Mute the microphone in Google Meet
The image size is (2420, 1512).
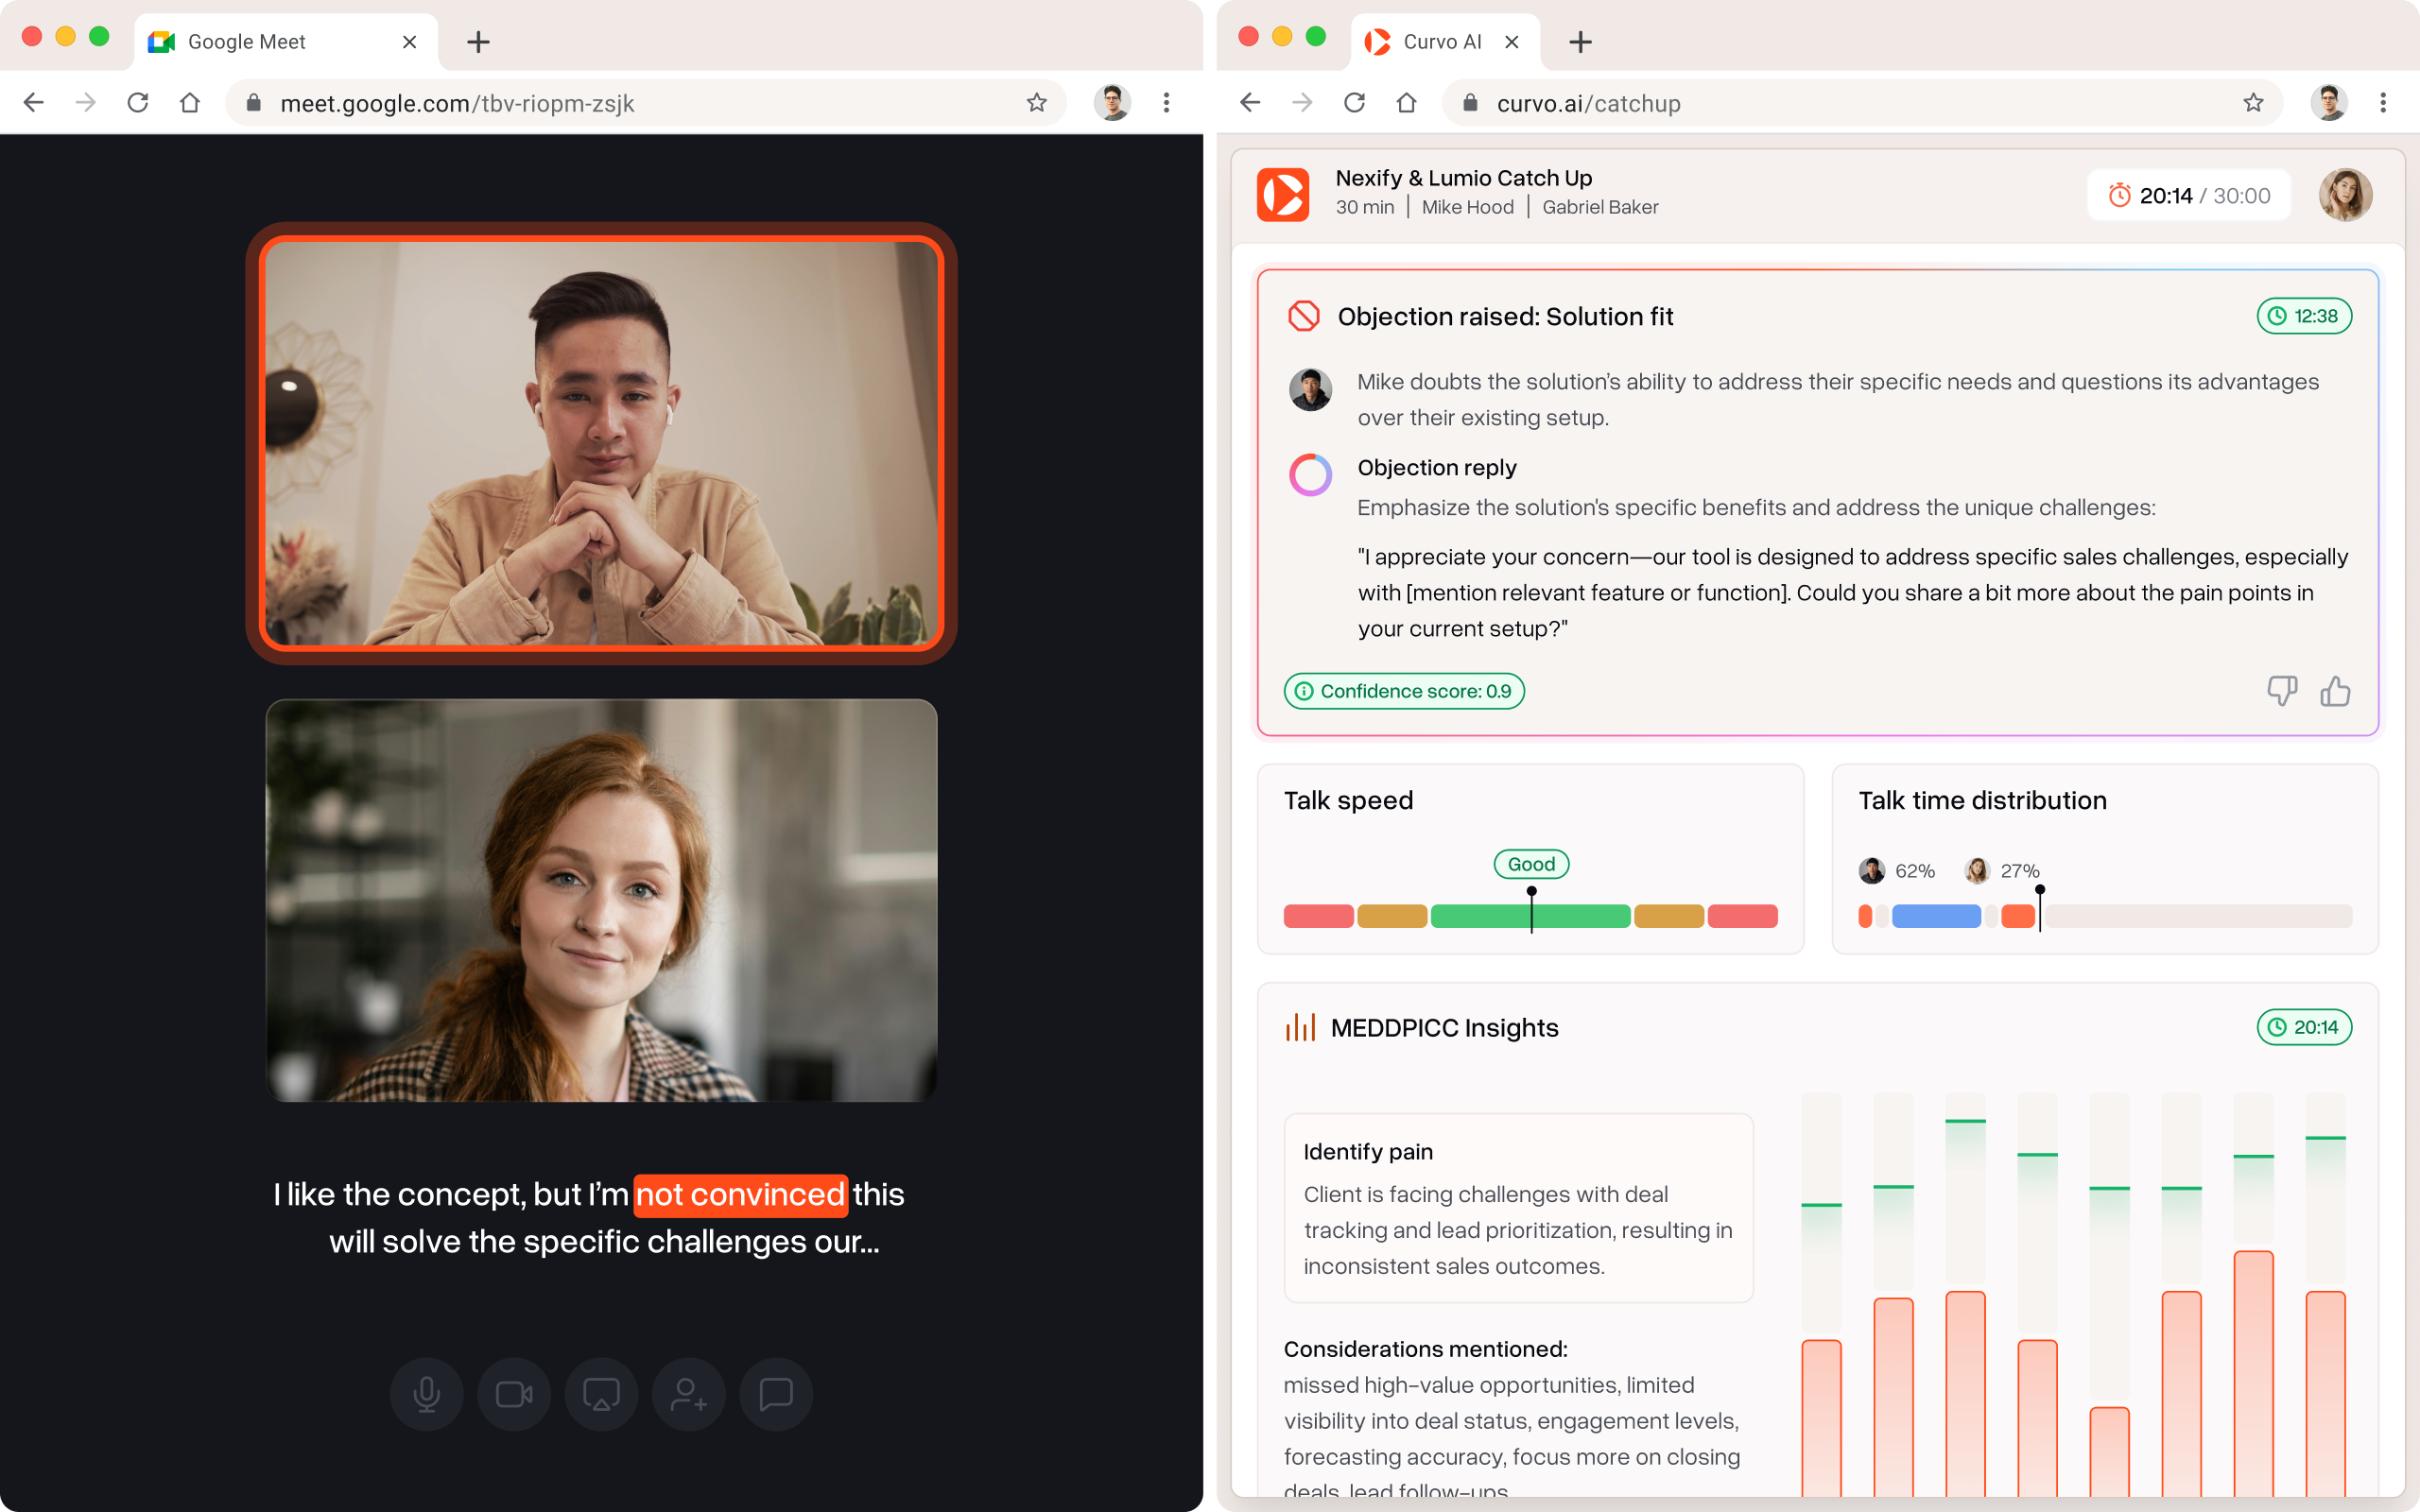click(x=426, y=1394)
